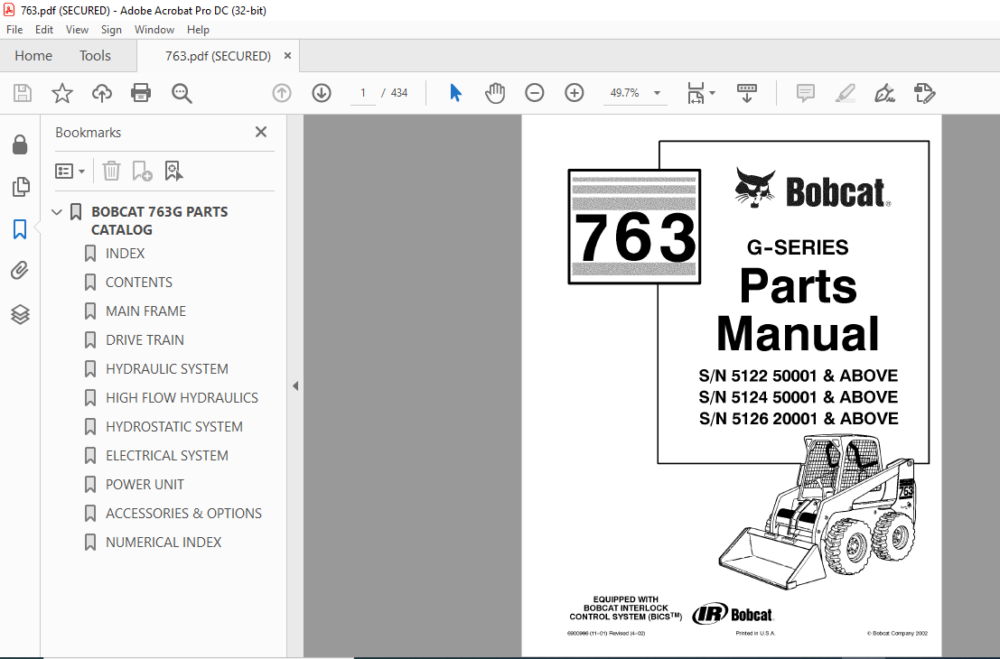Viewport: 1000px width, 659px height.
Task: Open the INDEX bookmark
Action: click(125, 253)
